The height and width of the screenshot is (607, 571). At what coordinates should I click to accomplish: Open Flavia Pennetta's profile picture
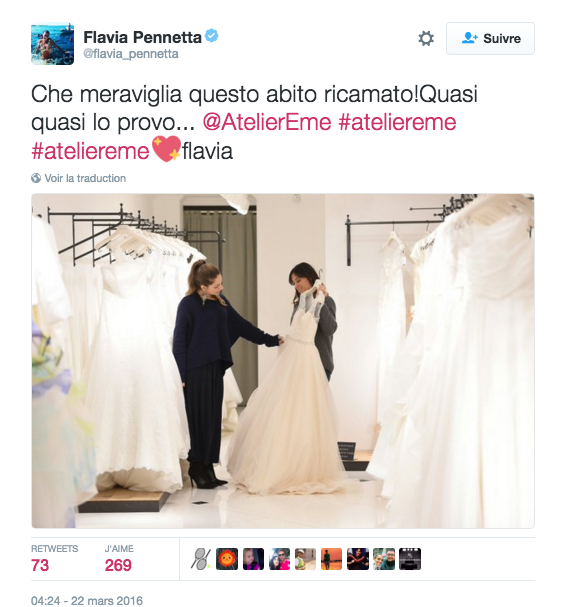[52, 43]
